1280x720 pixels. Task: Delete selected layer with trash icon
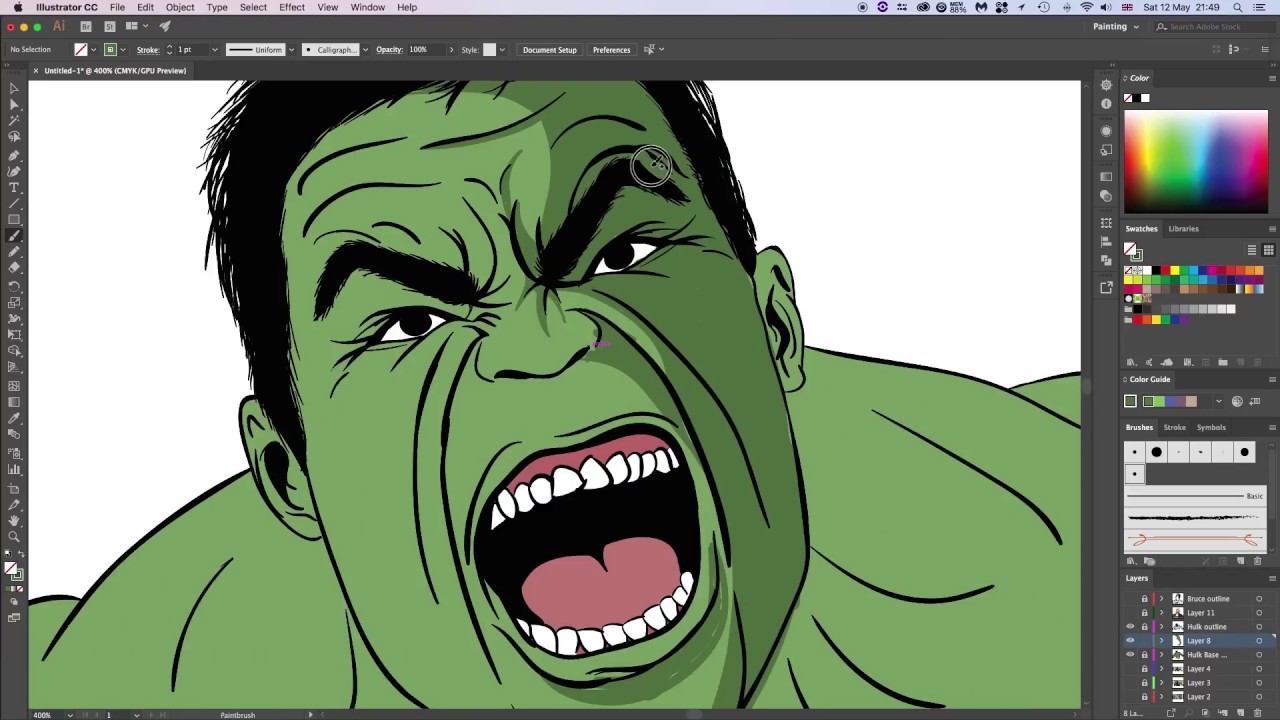(1258, 713)
